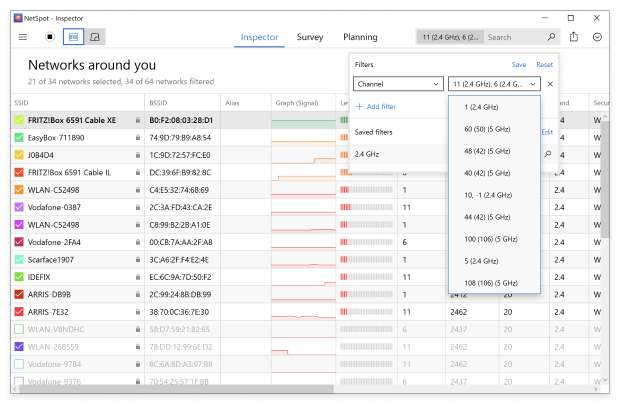Toggle the Vodafone-0387 checkbox

19,207
